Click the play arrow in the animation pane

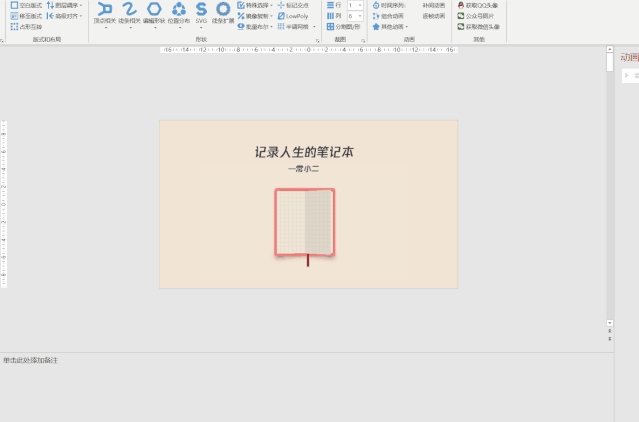[x=627, y=75]
